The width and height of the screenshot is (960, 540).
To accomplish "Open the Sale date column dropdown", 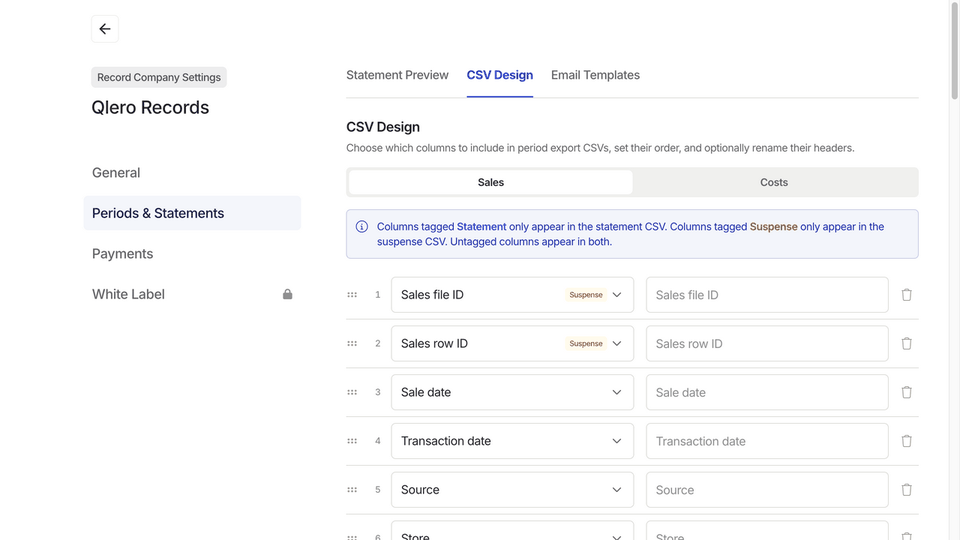I will (512, 392).
